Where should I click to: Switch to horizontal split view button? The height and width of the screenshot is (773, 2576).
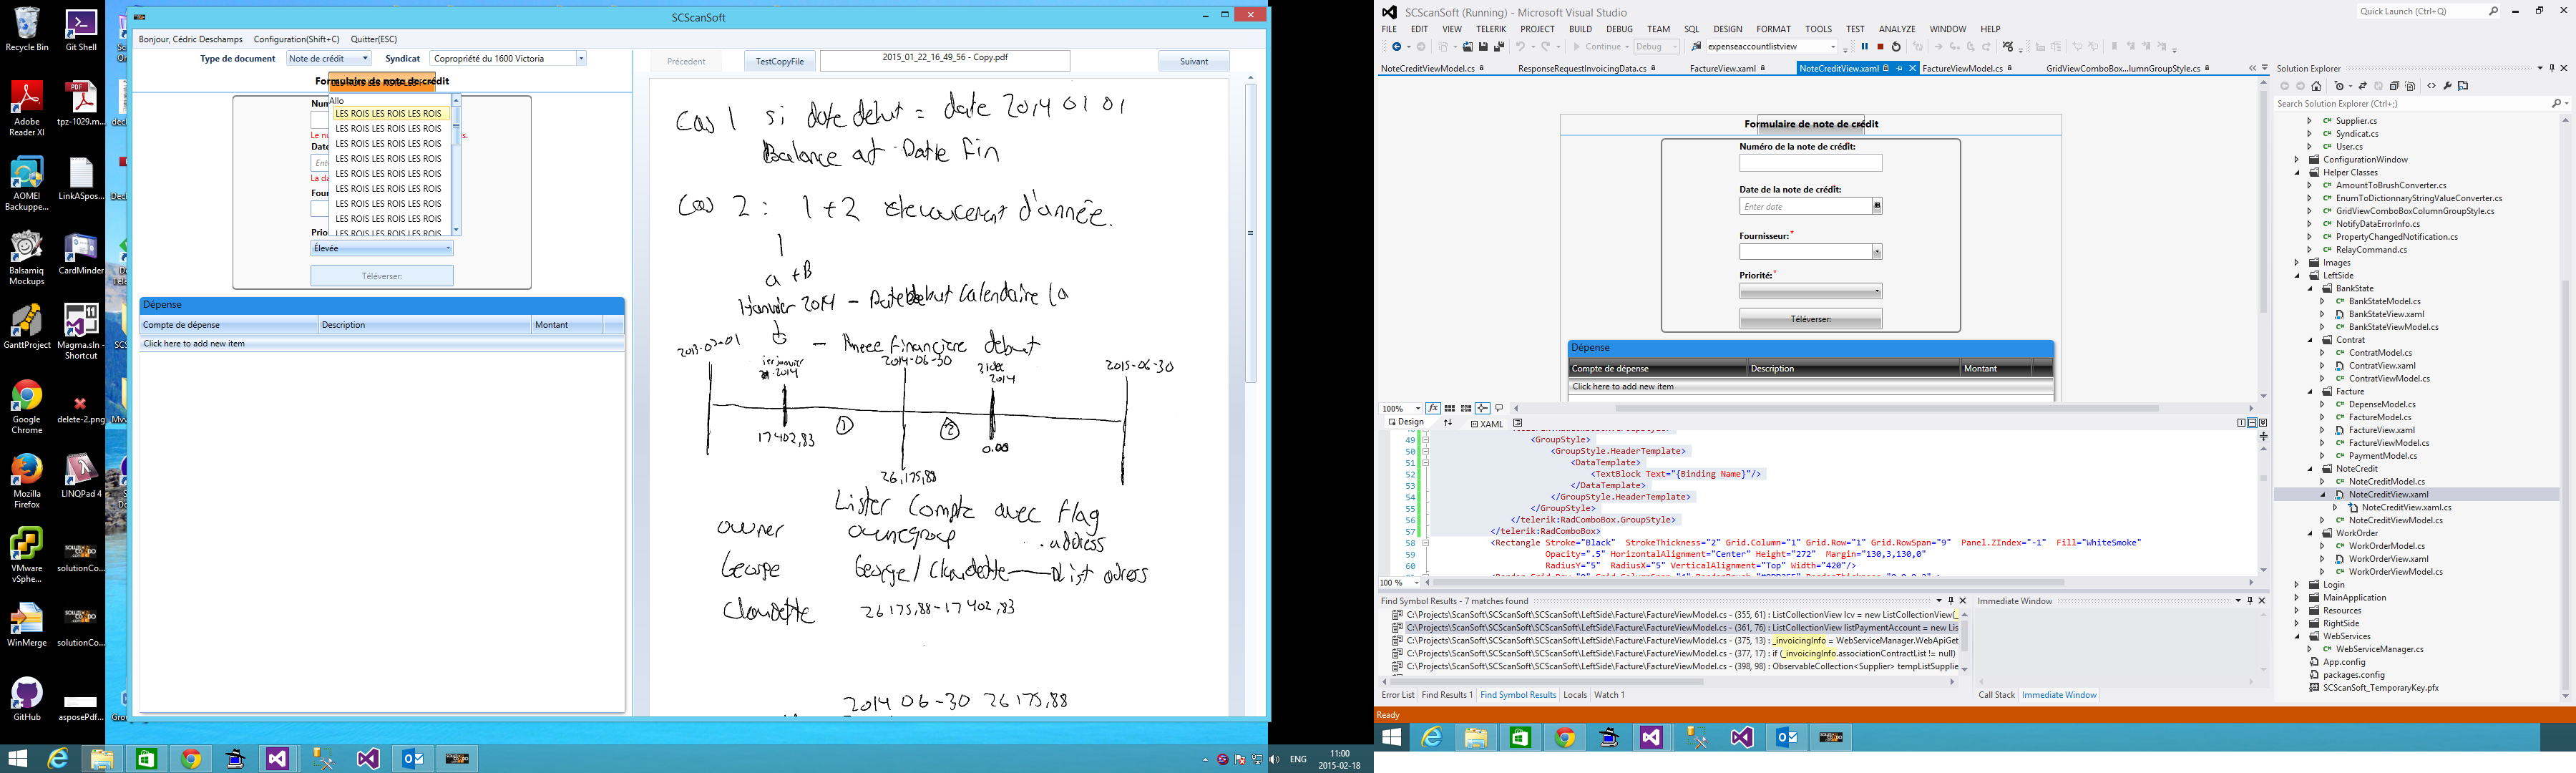coord(2251,423)
